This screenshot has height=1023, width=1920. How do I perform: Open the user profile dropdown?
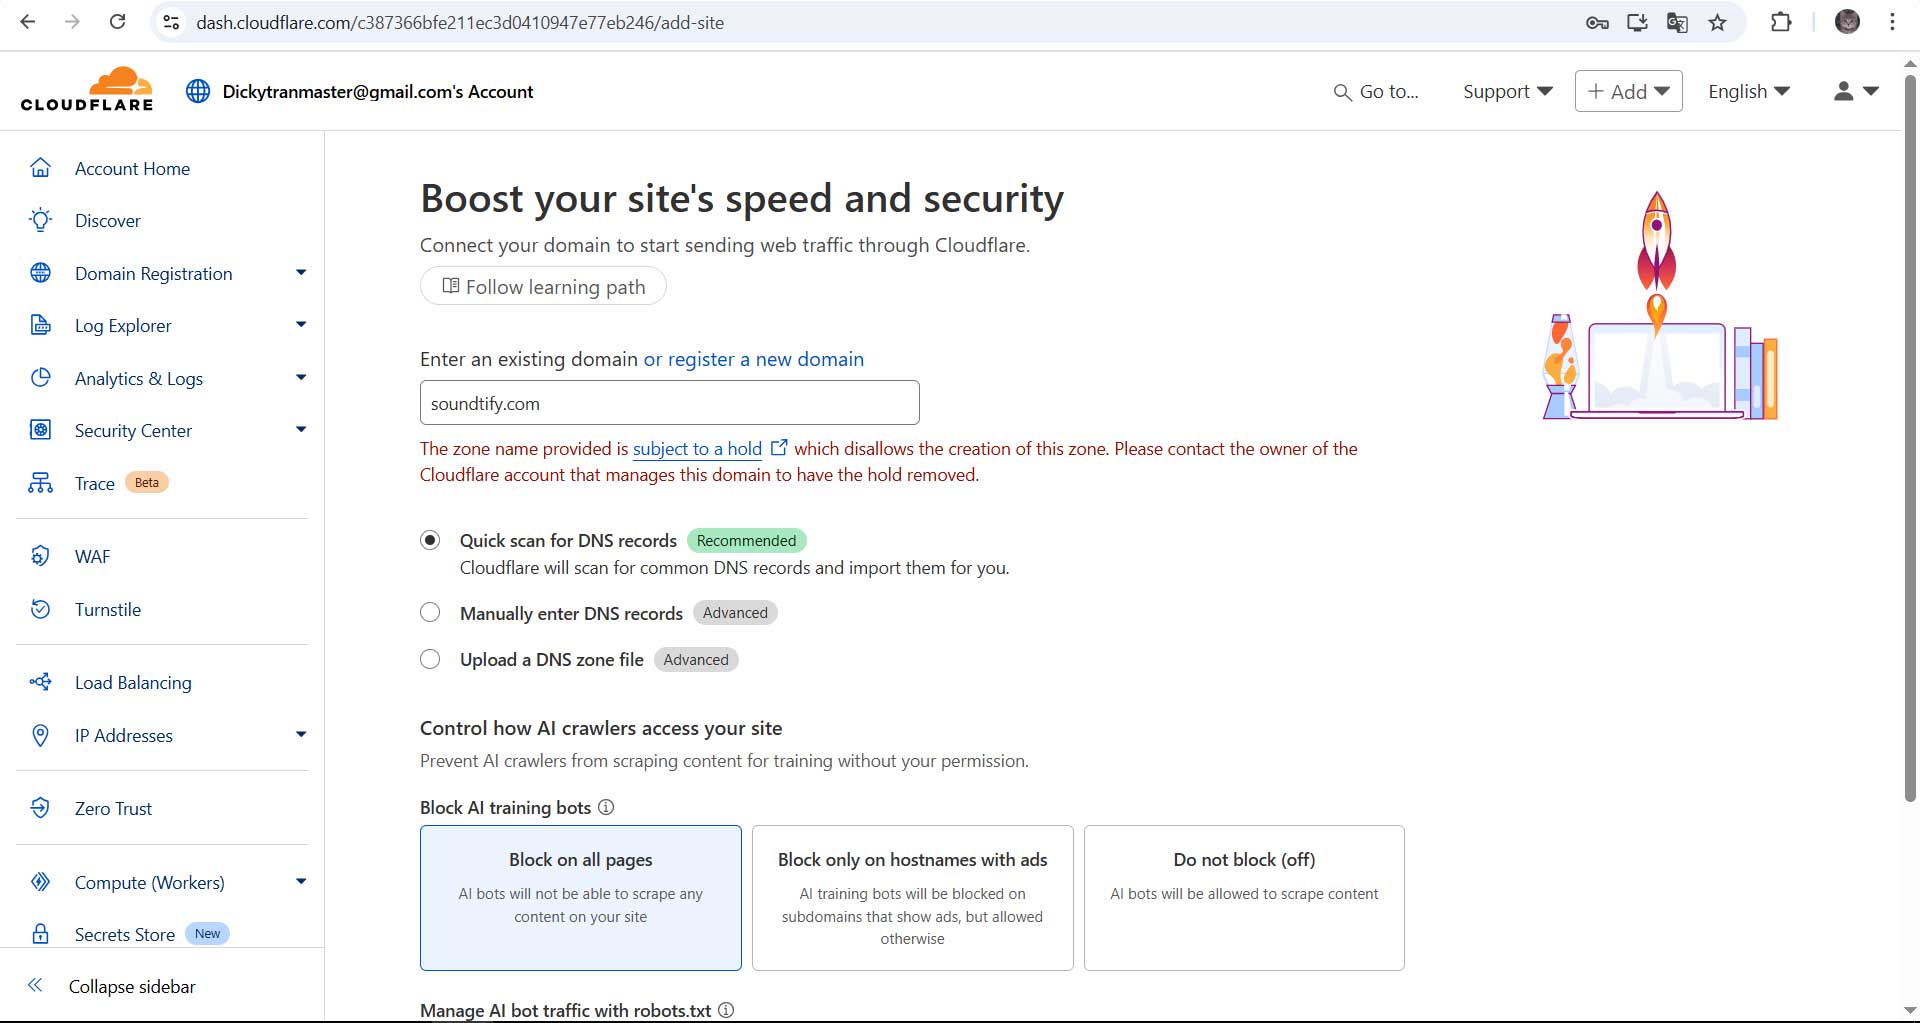(x=1856, y=91)
